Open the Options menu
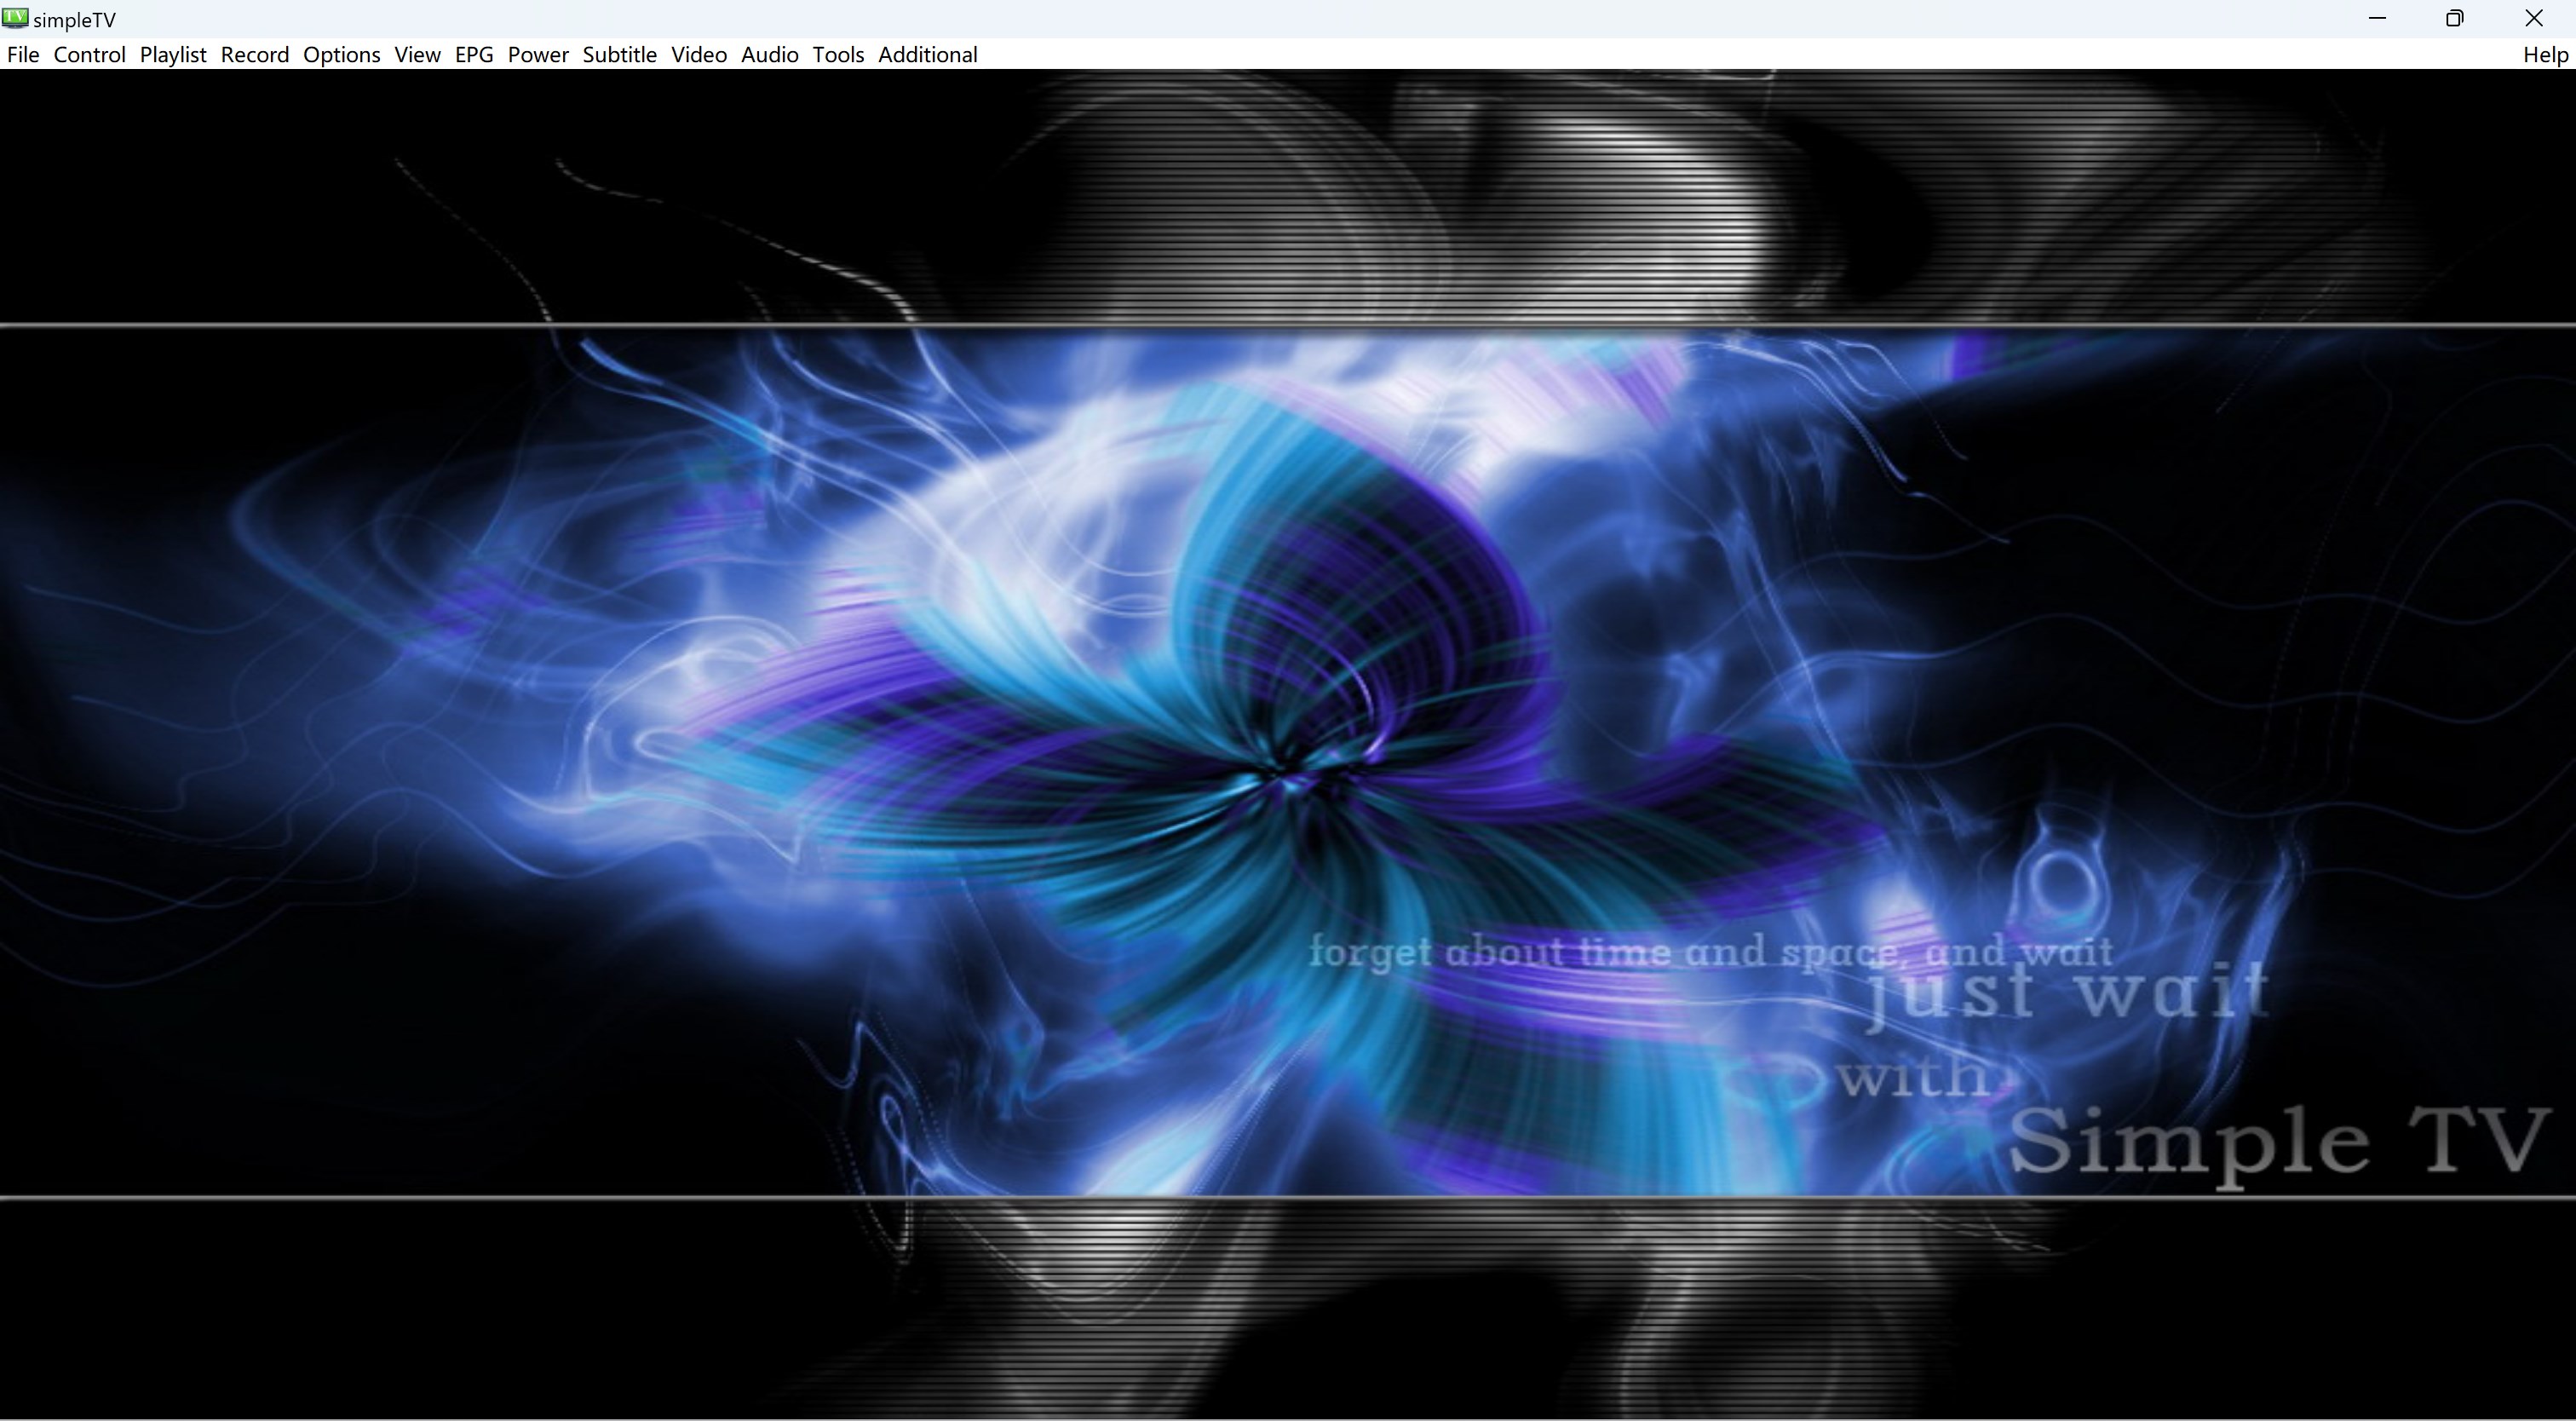The width and height of the screenshot is (2576, 1421). [341, 55]
